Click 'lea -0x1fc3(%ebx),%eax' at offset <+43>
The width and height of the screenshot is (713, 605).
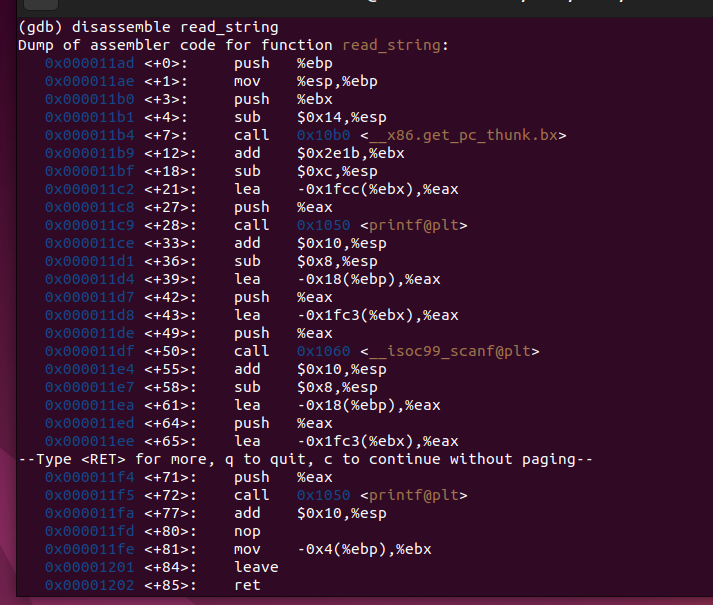point(346,315)
